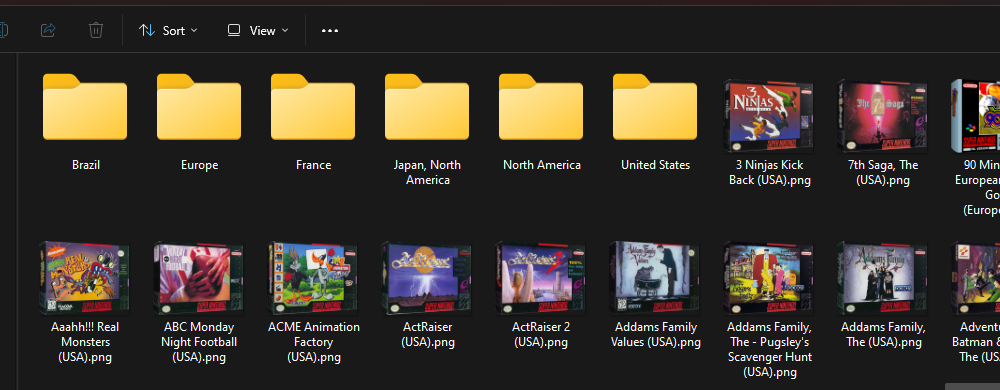
Task: Open the Sort dropdown menu
Action: (x=168, y=31)
